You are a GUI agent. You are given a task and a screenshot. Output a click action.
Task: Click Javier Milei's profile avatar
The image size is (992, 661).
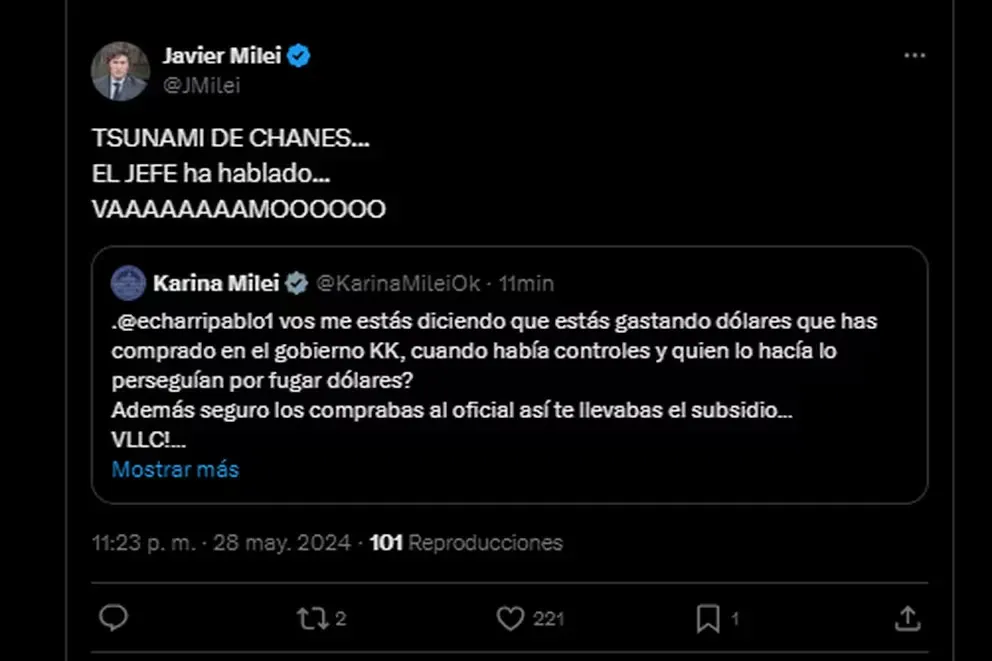click(x=120, y=71)
